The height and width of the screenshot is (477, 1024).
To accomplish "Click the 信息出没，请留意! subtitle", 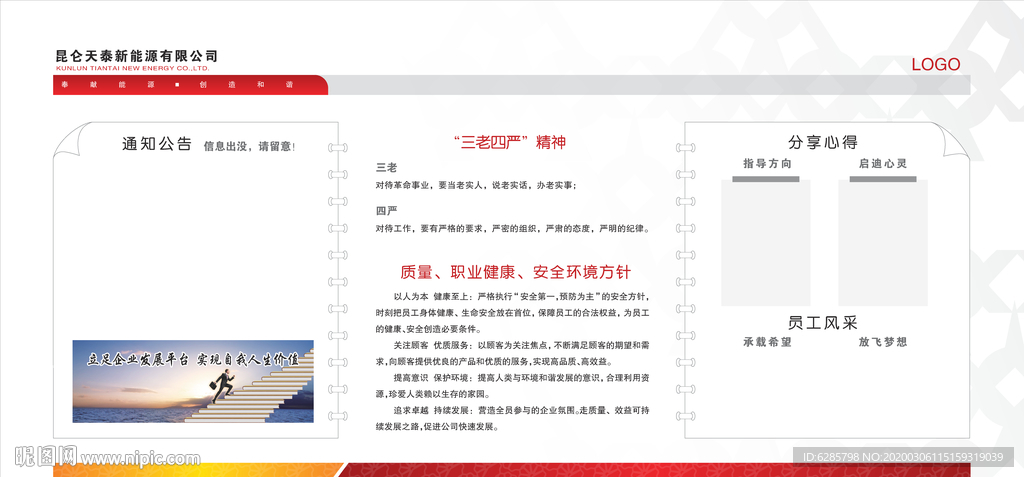I will click(x=249, y=146).
